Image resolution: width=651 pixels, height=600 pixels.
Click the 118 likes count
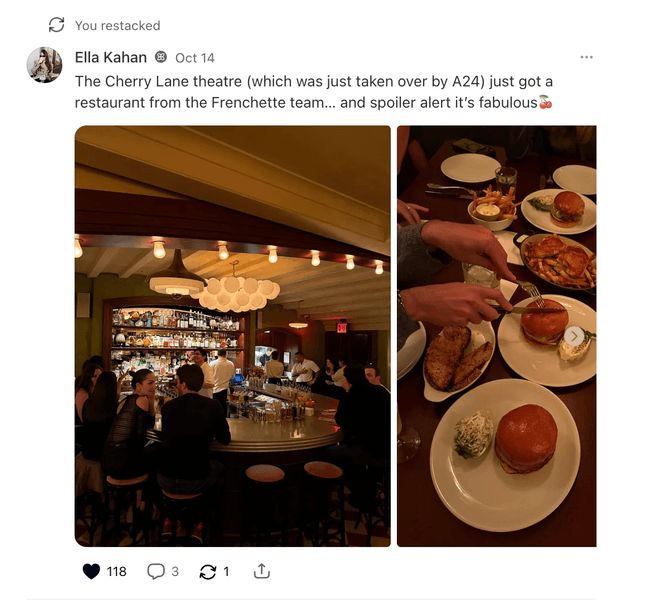(116, 572)
